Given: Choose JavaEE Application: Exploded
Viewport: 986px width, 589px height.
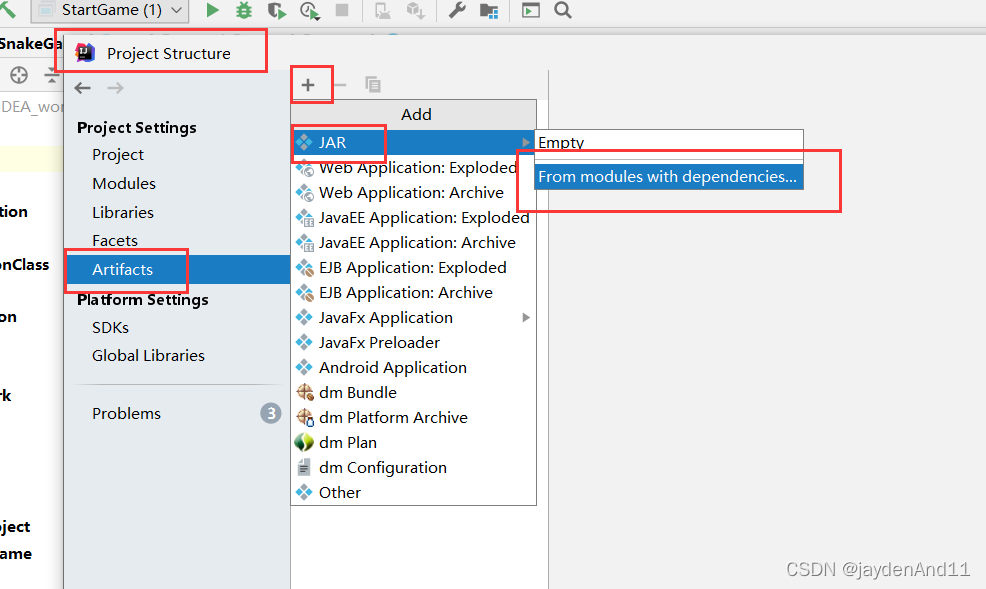Looking at the screenshot, I should tap(413, 217).
